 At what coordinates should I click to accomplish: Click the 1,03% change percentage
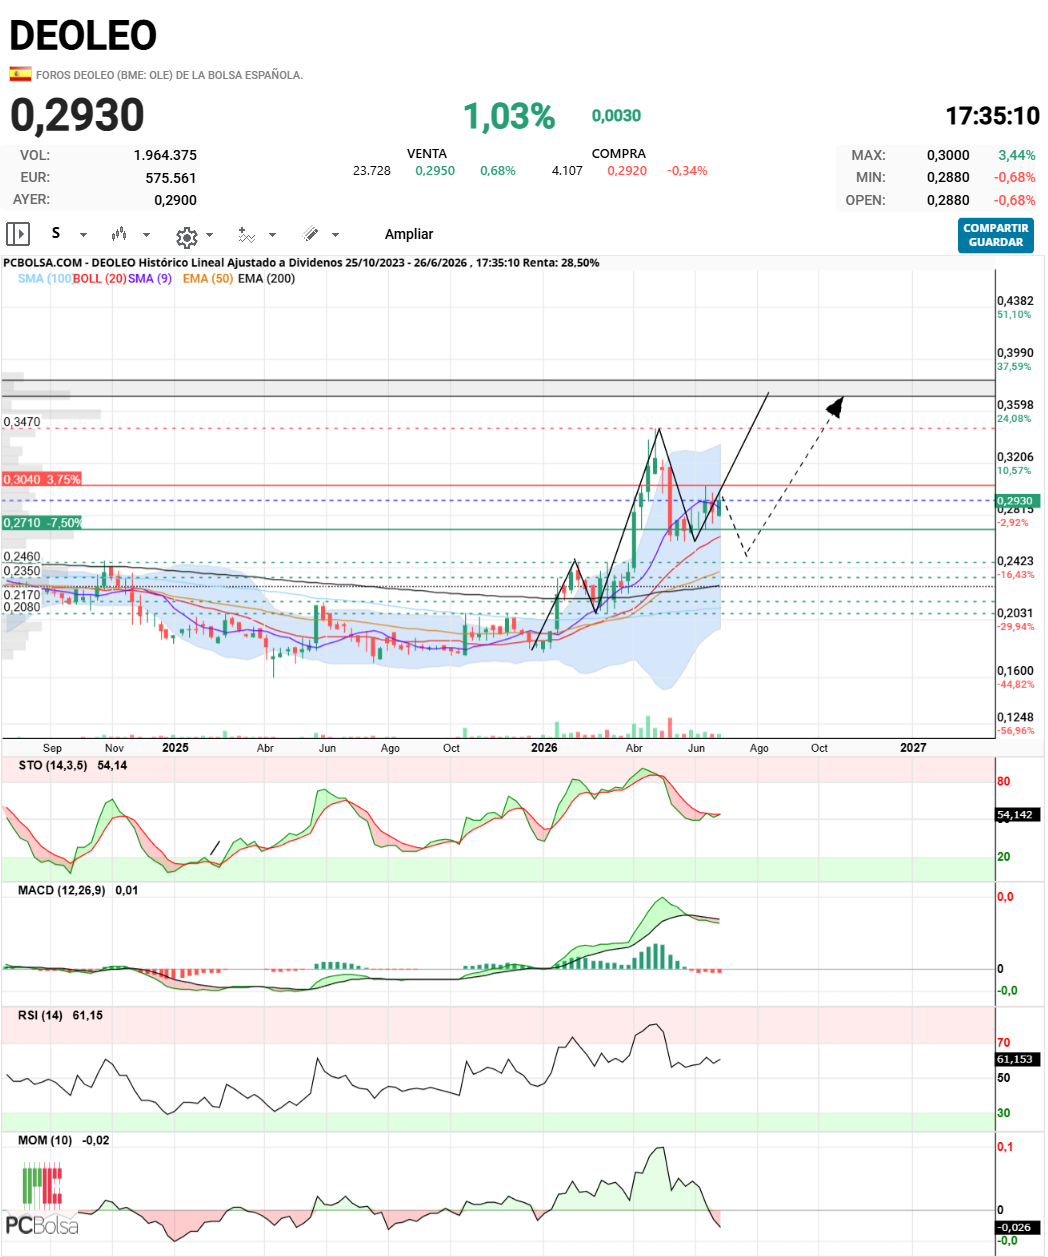pyautogui.click(x=509, y=116)
